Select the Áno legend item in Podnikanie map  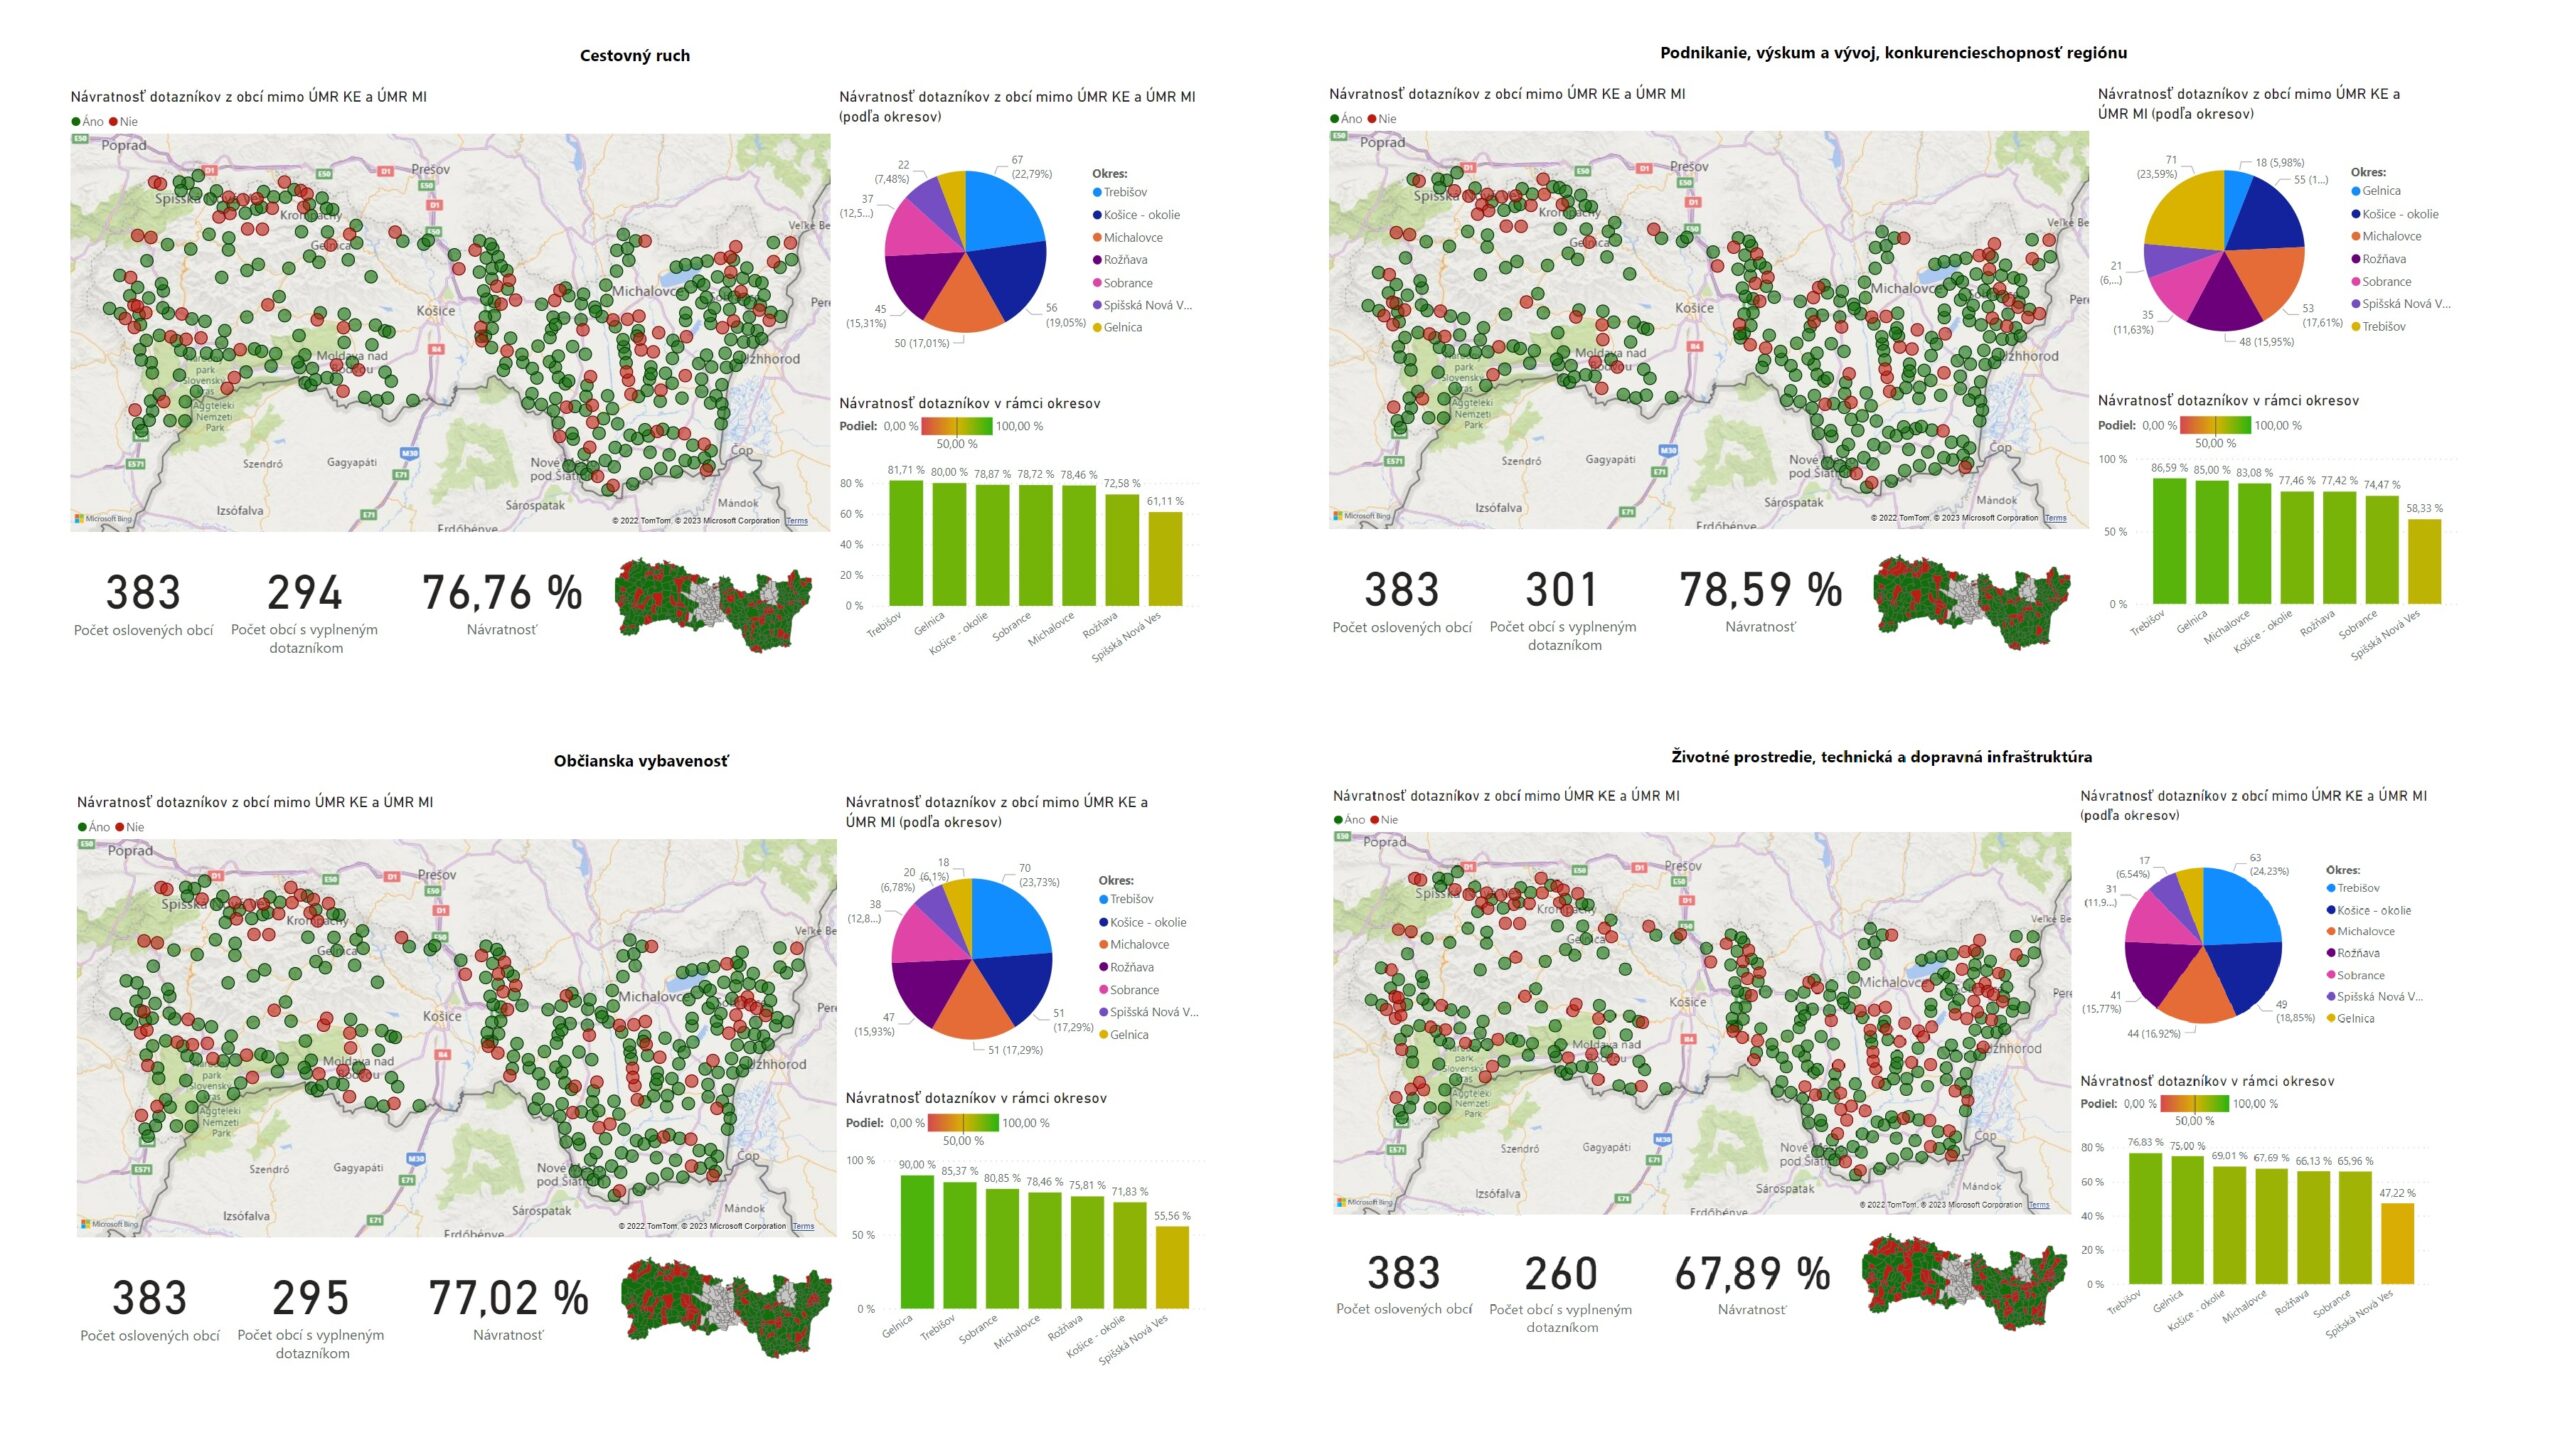pyautogui.click(x=1346, y=119)
